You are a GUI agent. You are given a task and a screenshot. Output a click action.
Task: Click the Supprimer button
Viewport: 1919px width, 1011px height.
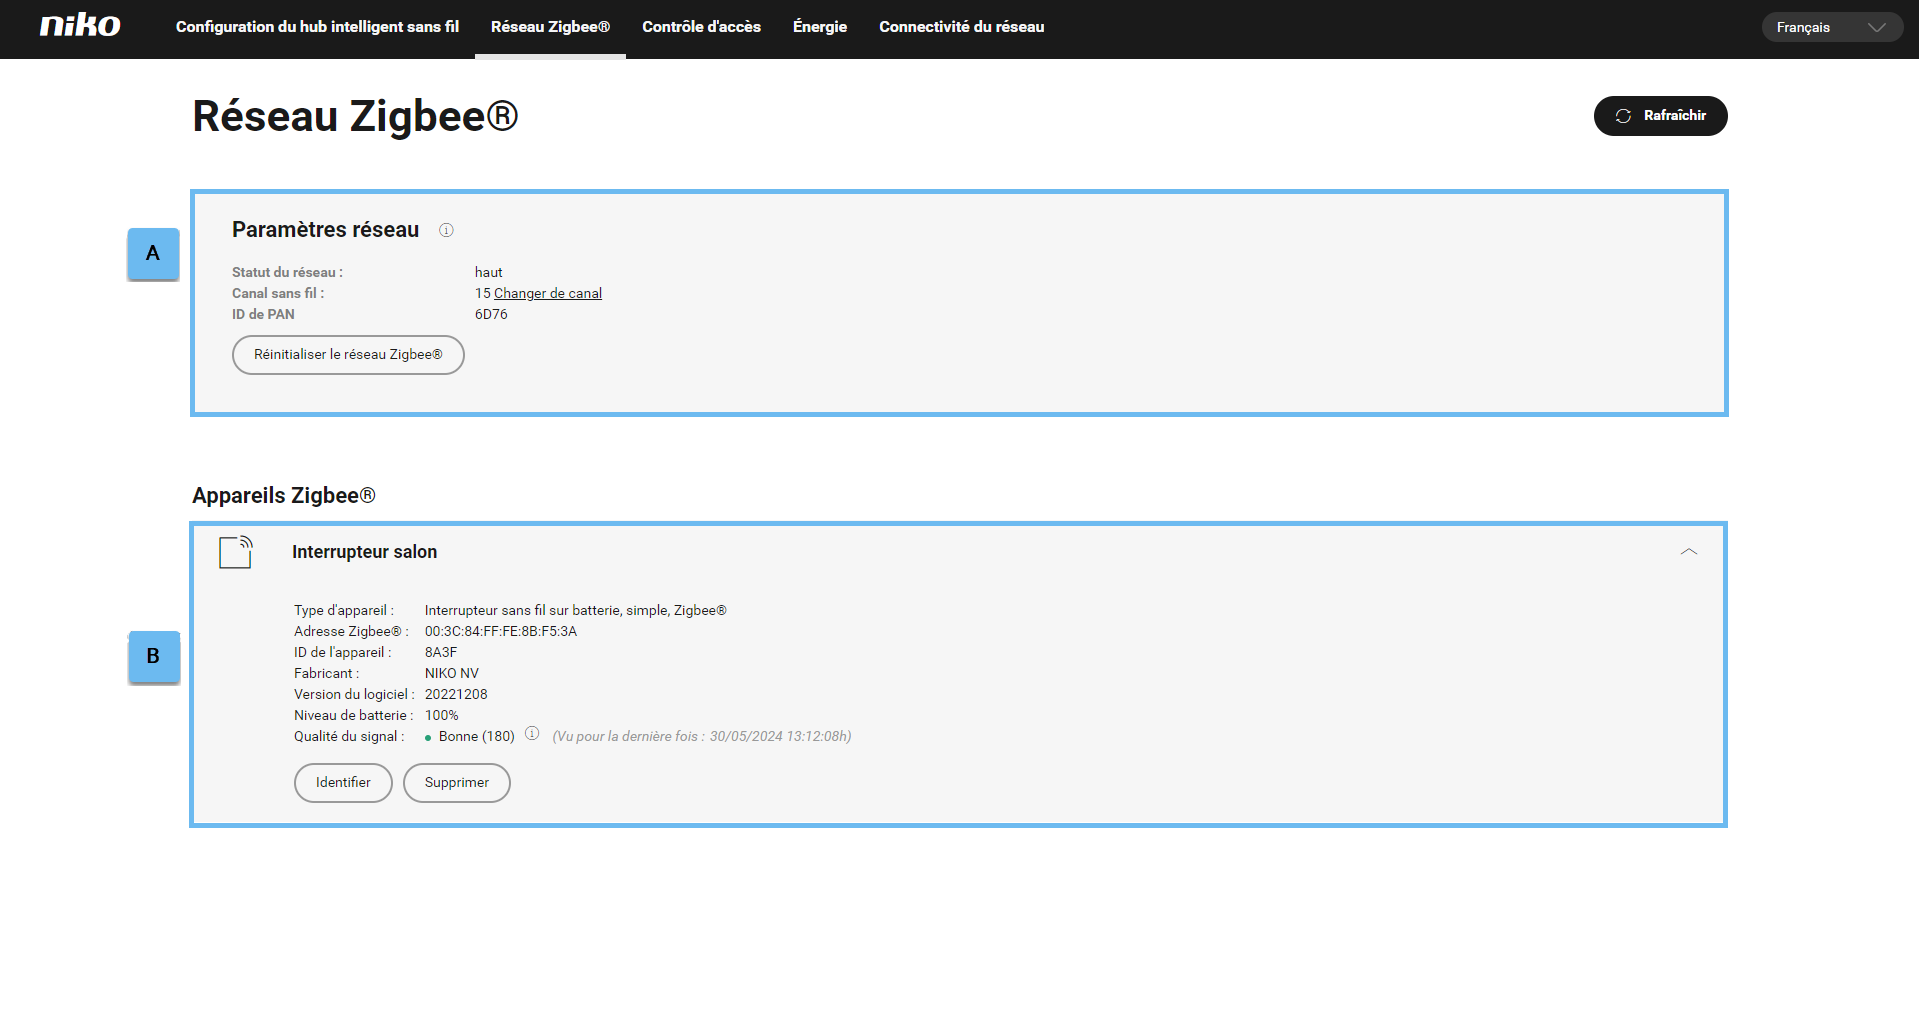pyautogui.click(x=457, y=783)
